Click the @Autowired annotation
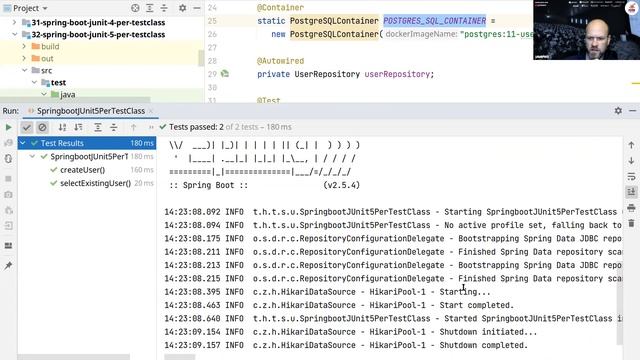The height and width of the screenshot is (360, 640). pos(280,61)
